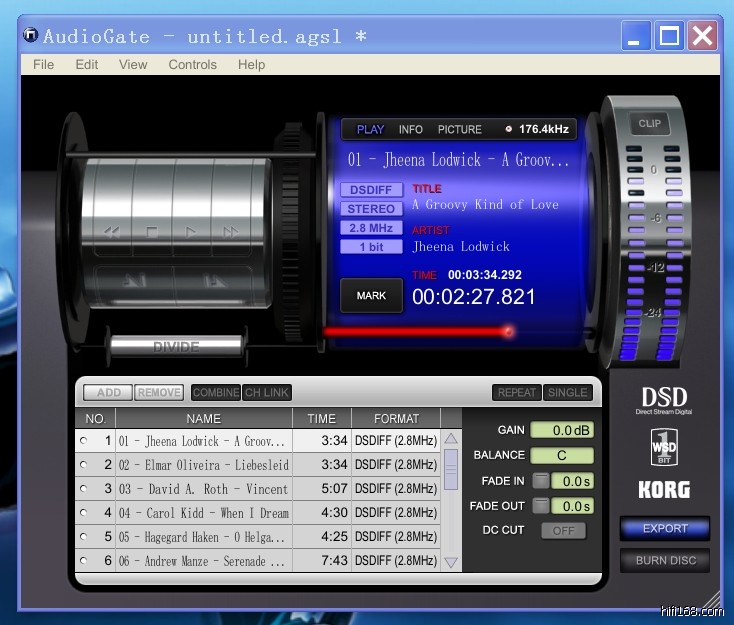Toggle the DC CUT off switch
This screenshot has height=625, width=734.
563,530
